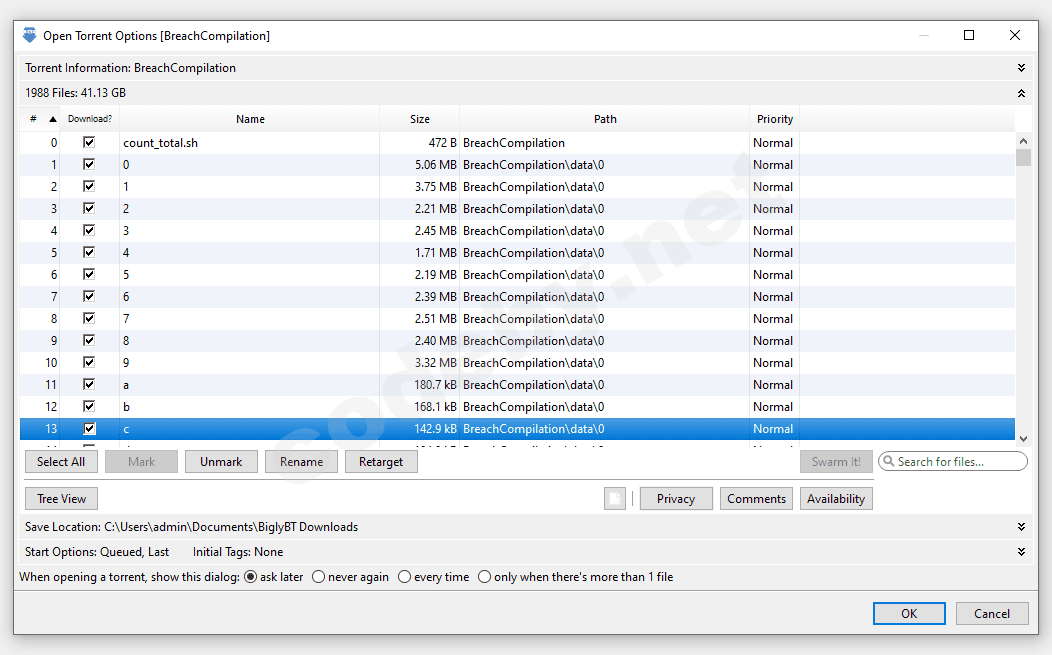Viewport: 1052px width, 655px height.
Task: Open the Comments button
Action: tap(756, 499)
